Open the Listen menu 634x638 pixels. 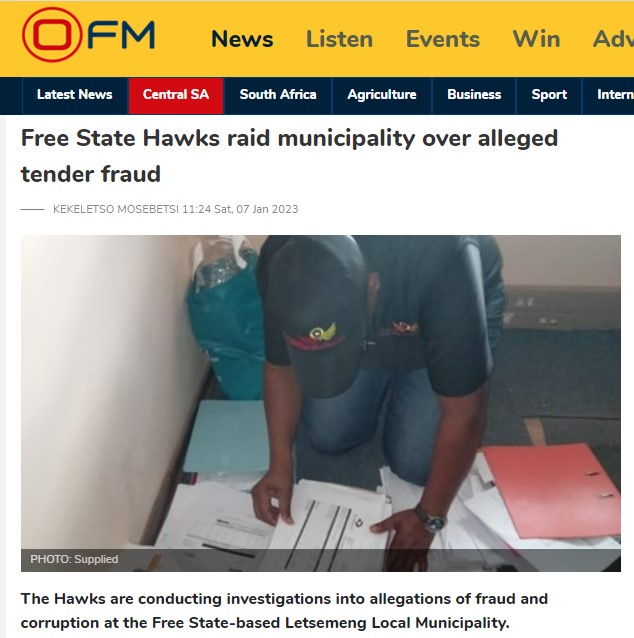pyautogui.click(x=339, y=39)
